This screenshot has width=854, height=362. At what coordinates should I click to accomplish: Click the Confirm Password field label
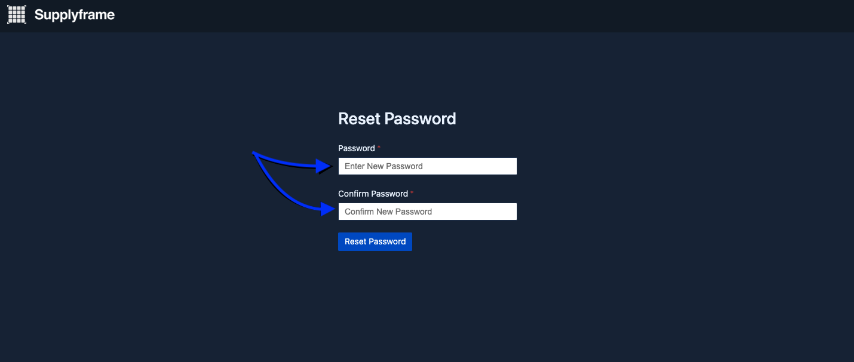click(373, 193)
